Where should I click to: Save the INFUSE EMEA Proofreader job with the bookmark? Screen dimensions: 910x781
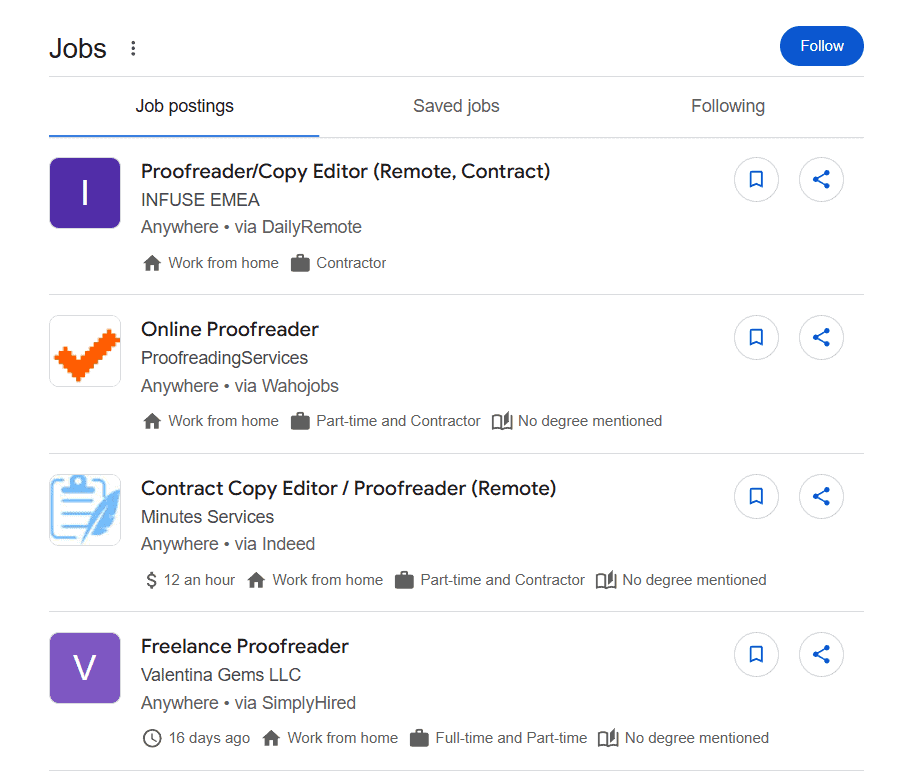click(x=756, y=179)
